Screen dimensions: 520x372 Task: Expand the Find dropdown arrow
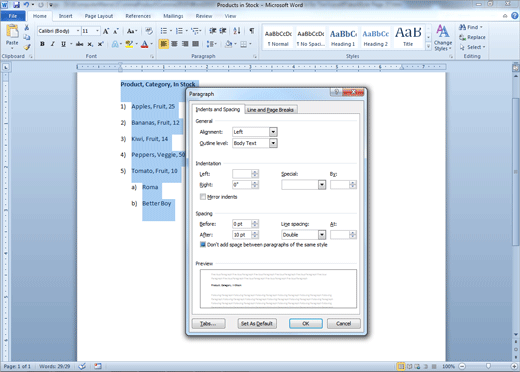click(x=481, y=27)
